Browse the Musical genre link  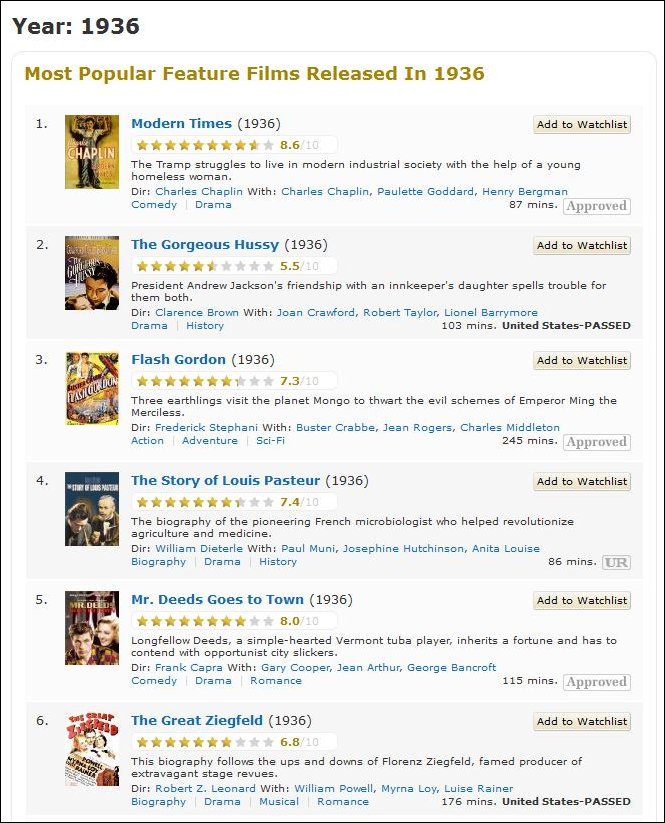click(x=279, y=802)
